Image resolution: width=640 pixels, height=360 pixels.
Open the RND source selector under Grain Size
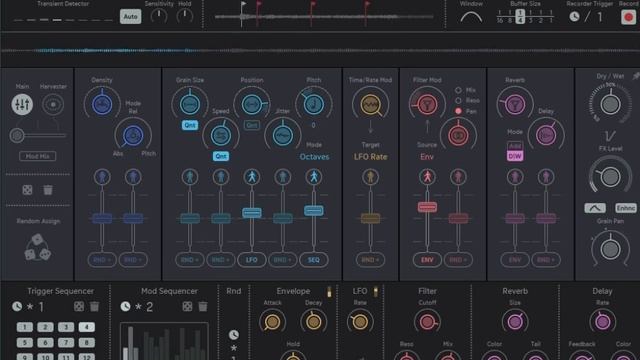(190, 260)
